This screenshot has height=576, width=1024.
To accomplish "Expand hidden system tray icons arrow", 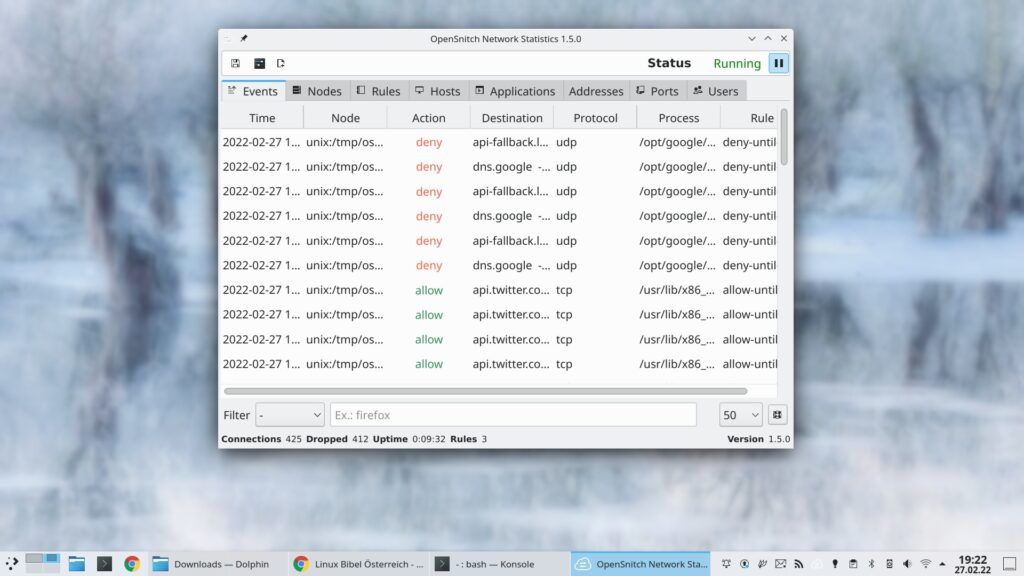I will click(x=942, y=564).
